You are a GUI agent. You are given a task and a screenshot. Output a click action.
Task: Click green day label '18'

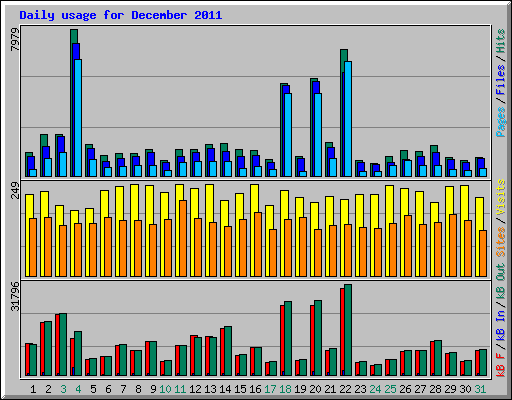tap(285, 389)
